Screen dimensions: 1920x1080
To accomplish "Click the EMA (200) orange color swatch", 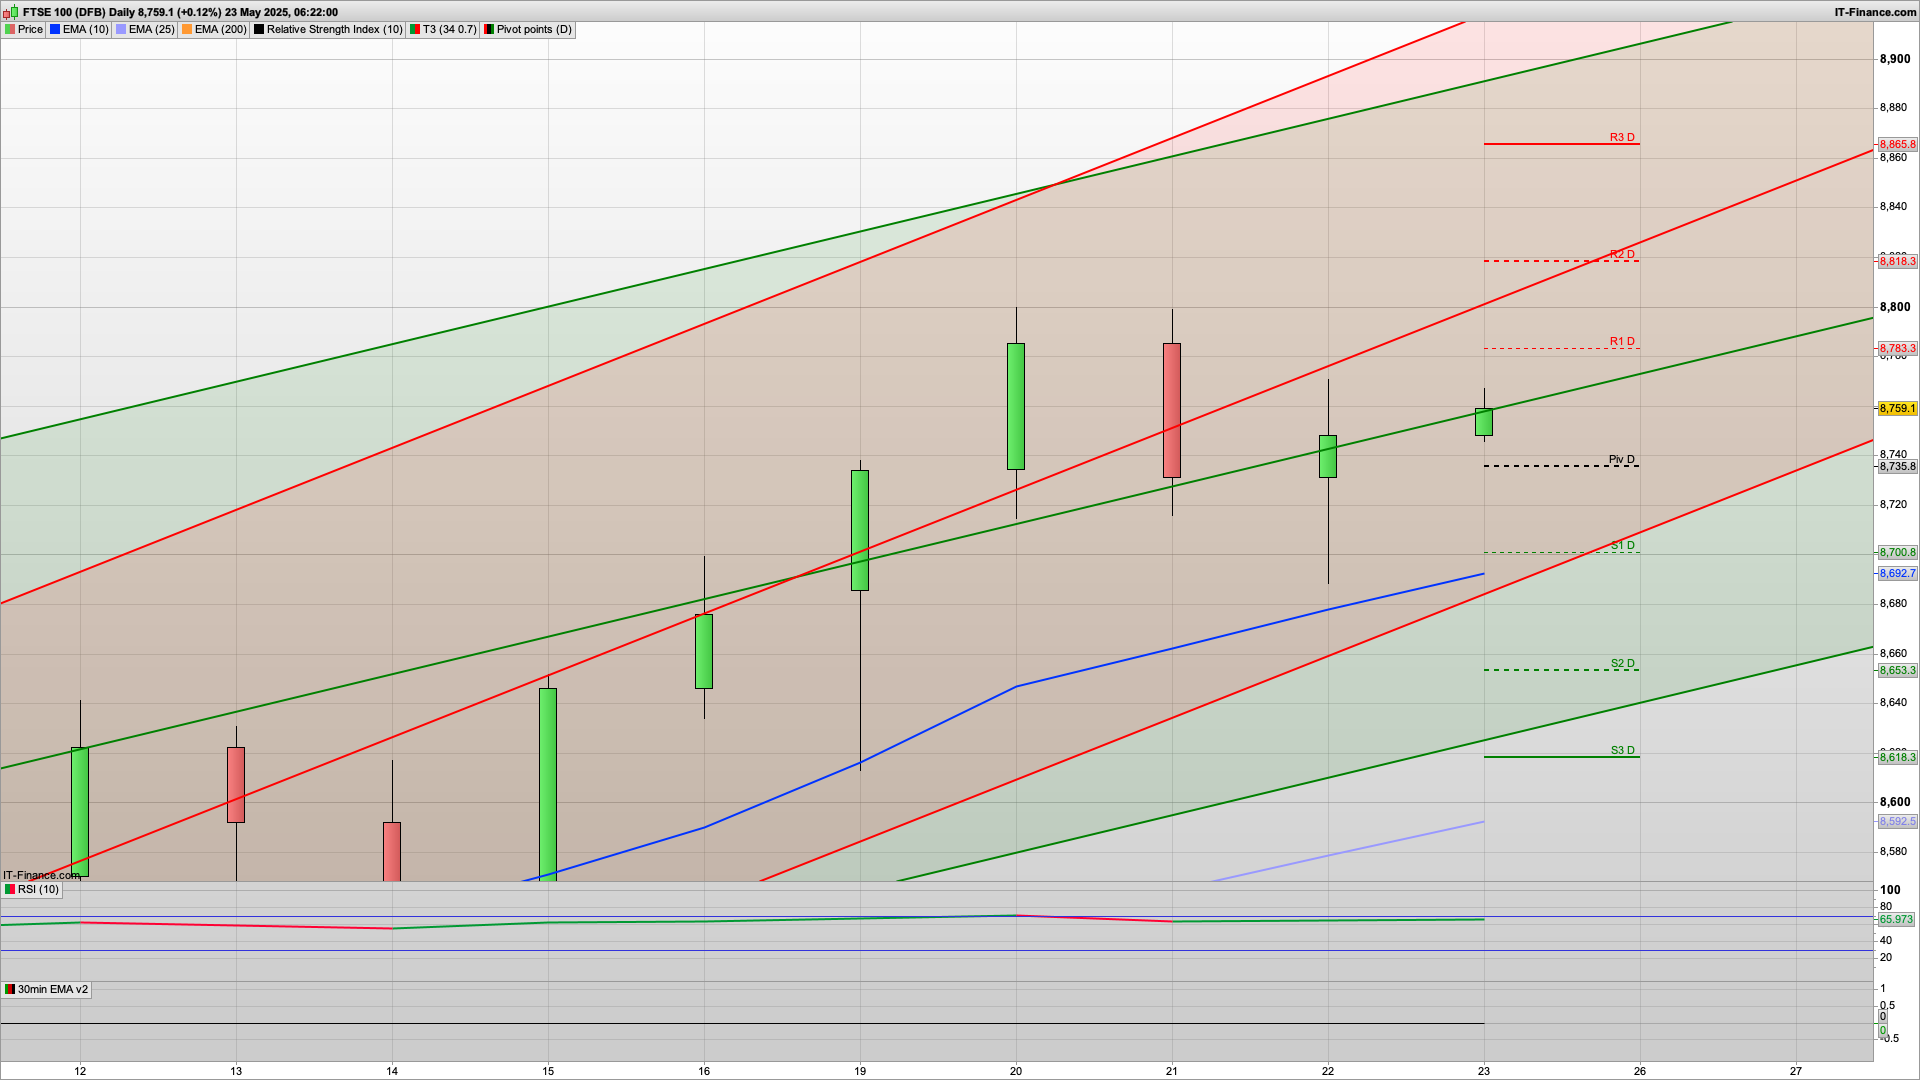I will click(x=187, y=29).
